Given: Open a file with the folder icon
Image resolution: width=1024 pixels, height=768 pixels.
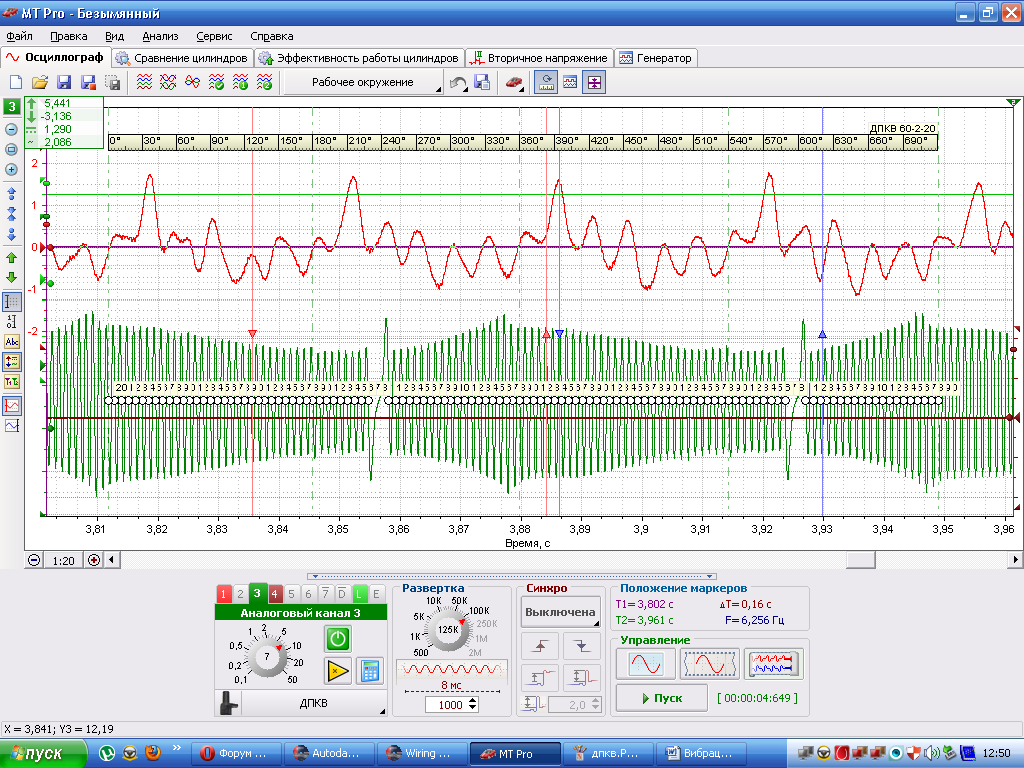Looking at the screenshot, I should coord(40,82).
